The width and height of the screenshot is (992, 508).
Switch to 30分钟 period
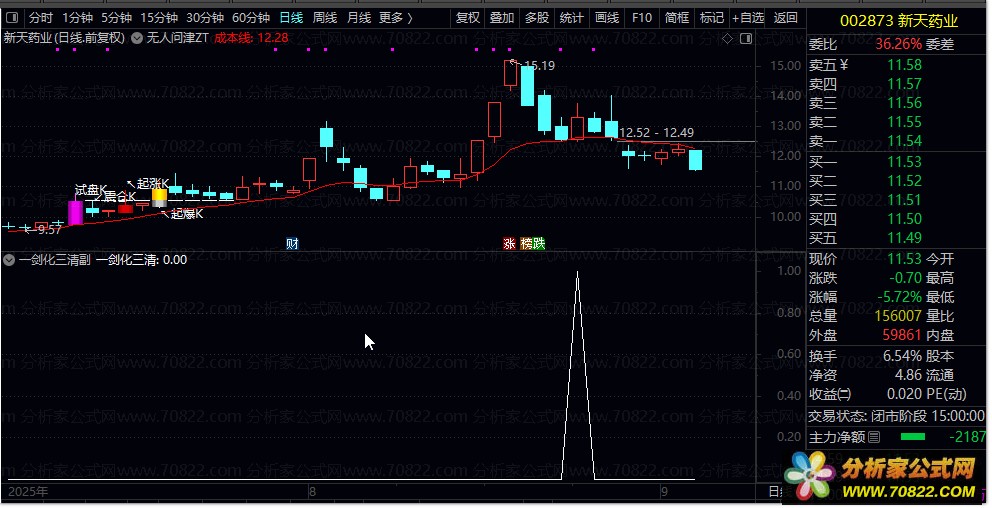coord(205,18)
